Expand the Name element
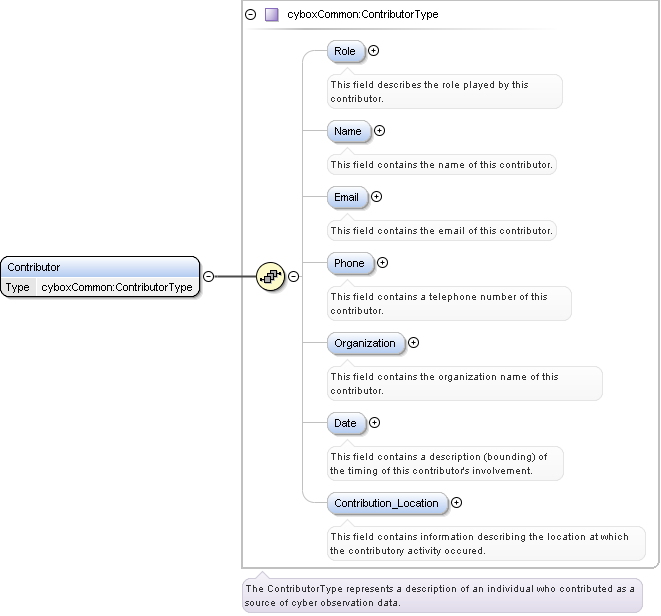The height and width of the screenshot is (616, 661). [379, 130]
